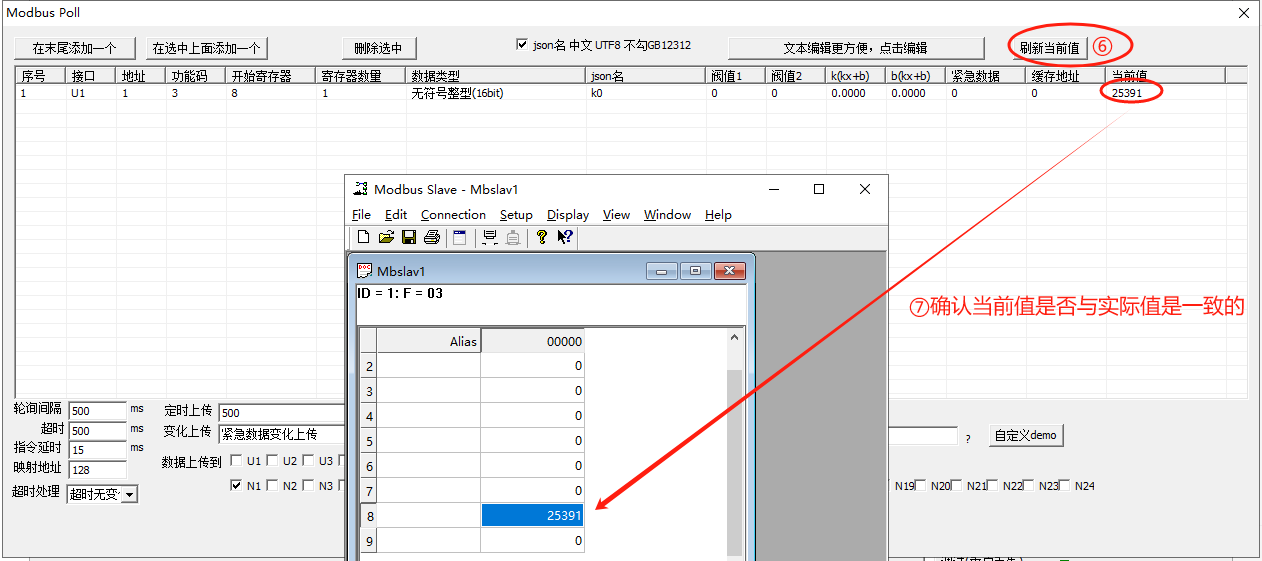Click the Print icon in Modbus Slave toolbar

click(x=431, y=237)
